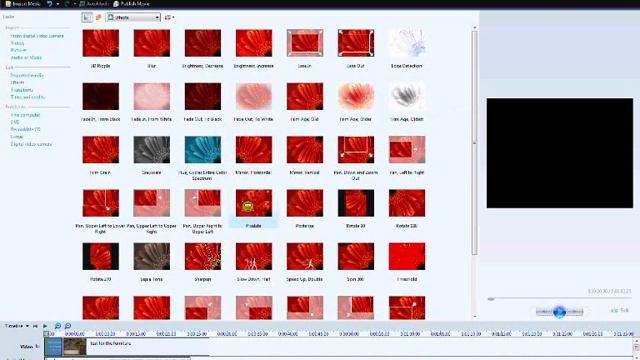
Task: Click the Play Timeline button
Action: coord(45,326)
